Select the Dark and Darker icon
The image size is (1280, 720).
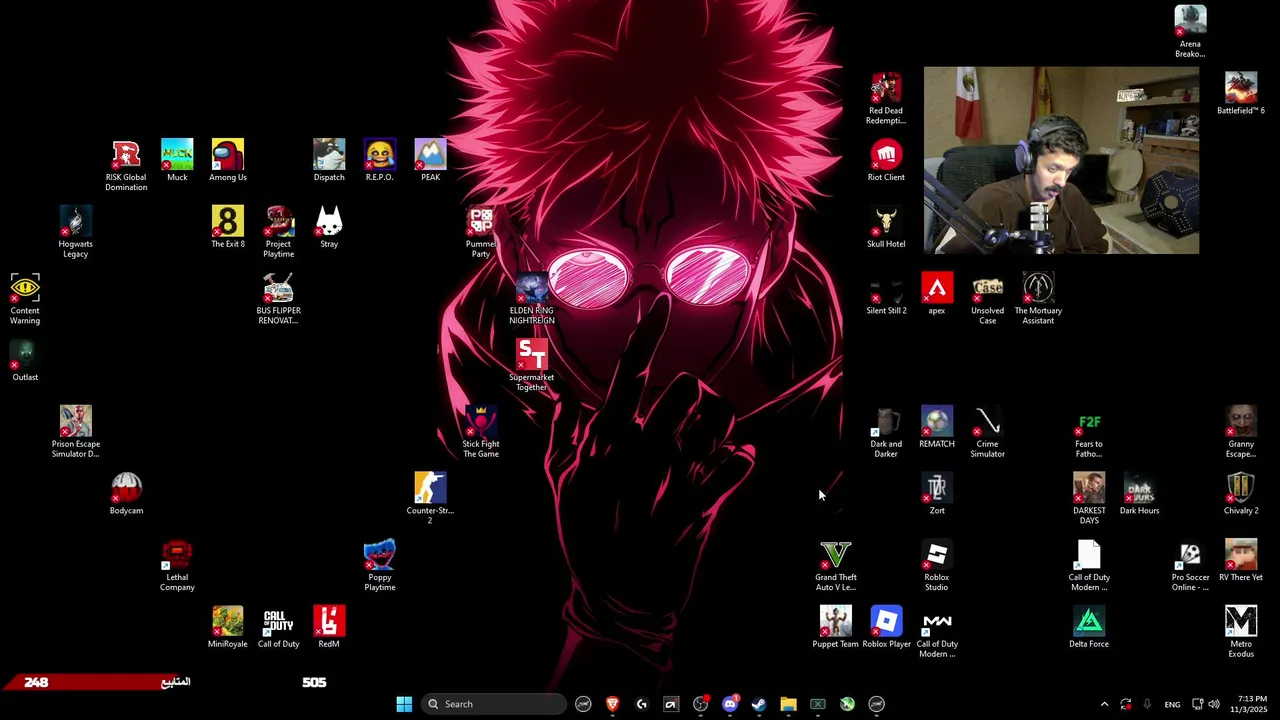(886, 432)
